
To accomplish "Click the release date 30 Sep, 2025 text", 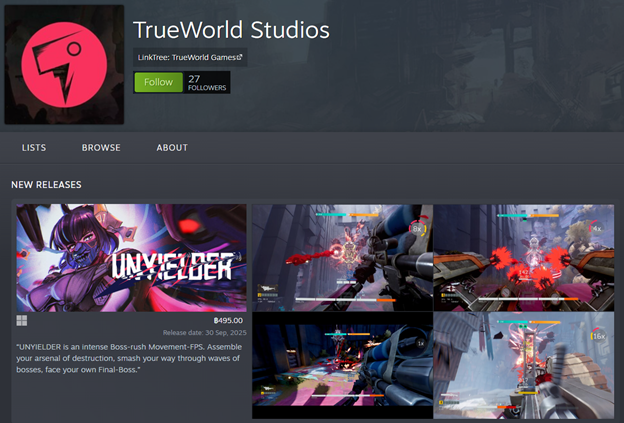I will click(203, 332).
